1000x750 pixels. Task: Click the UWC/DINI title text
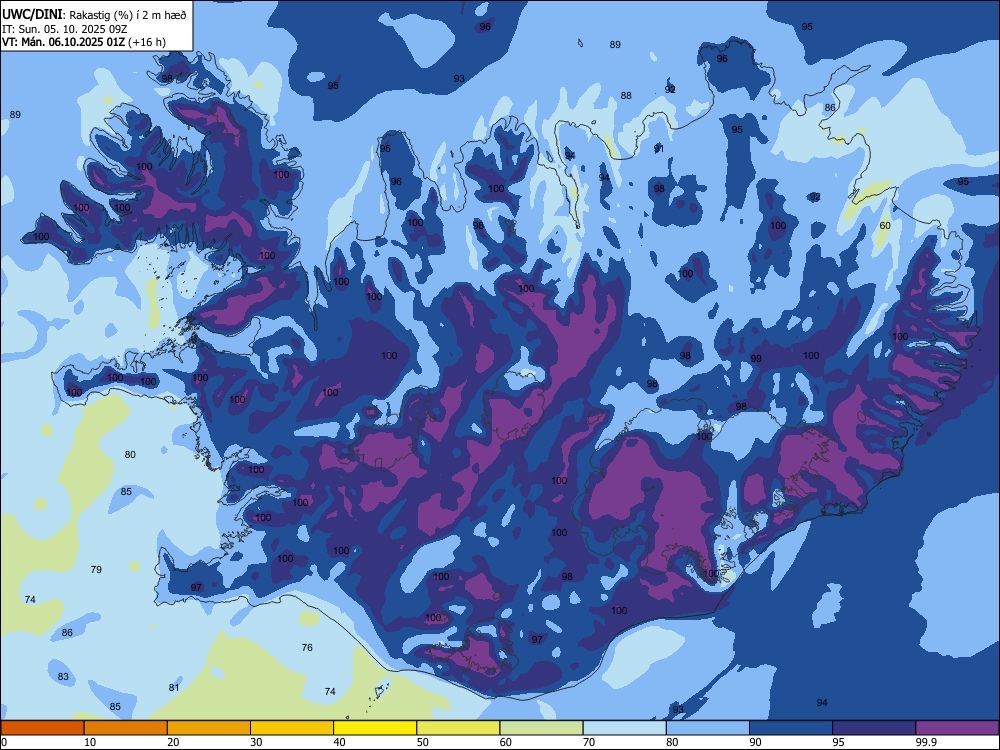[x=32, y=15]
